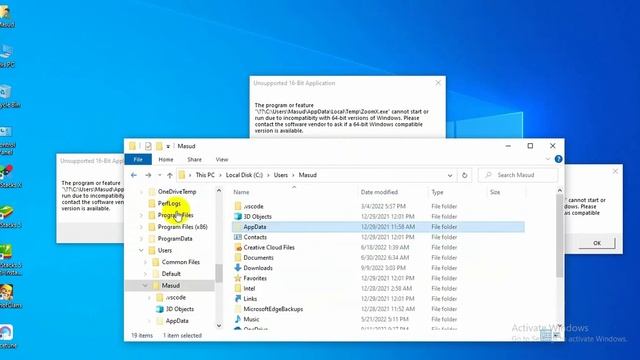Go up one folder level arrow
The width and height of the screenshot is (640, 360).
point(169,175)
